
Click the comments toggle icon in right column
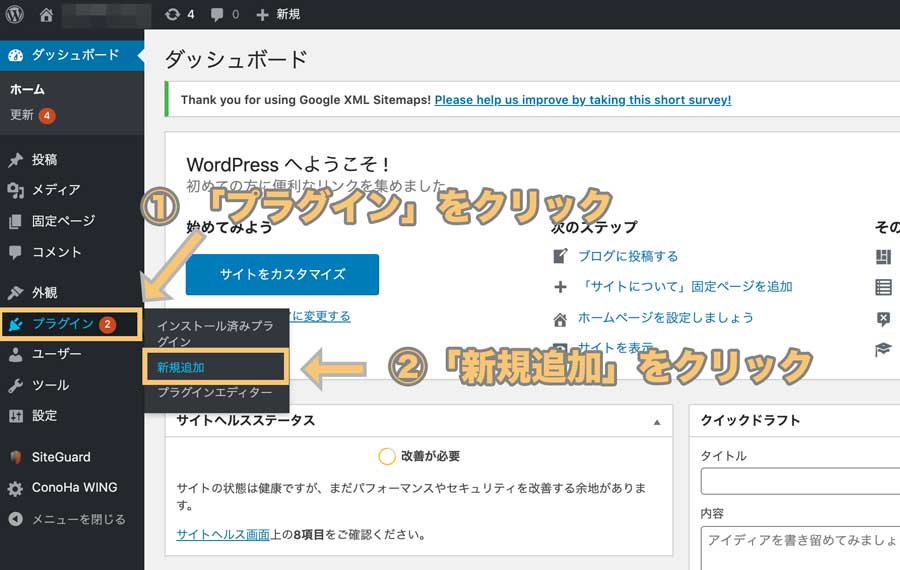click(x=883, y=319)
